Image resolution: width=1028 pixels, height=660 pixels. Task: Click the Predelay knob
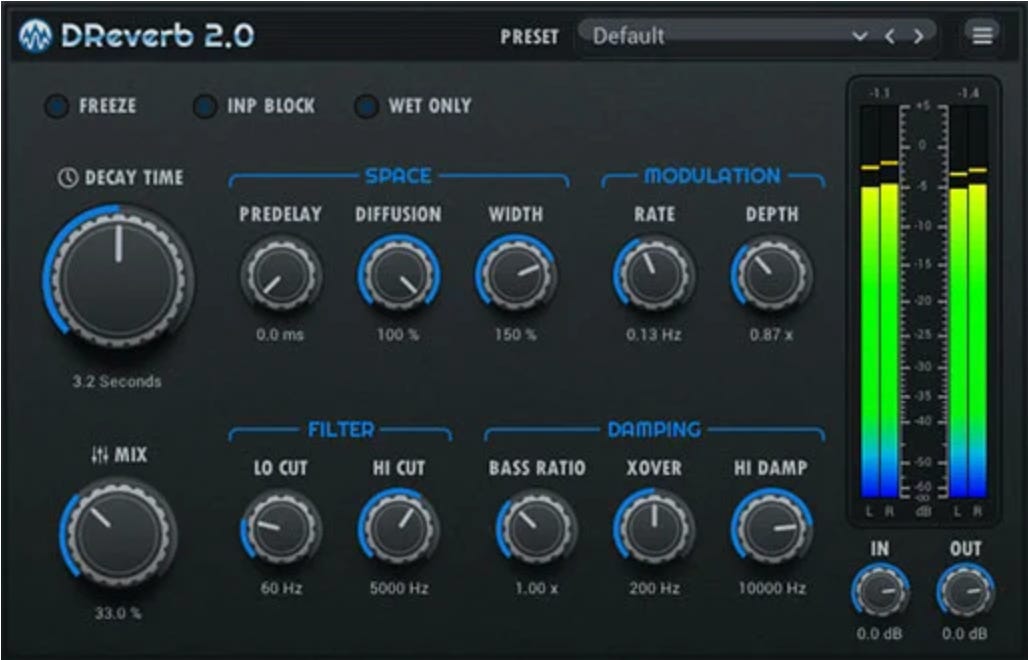pyautogui.click(x=281, y=275)
